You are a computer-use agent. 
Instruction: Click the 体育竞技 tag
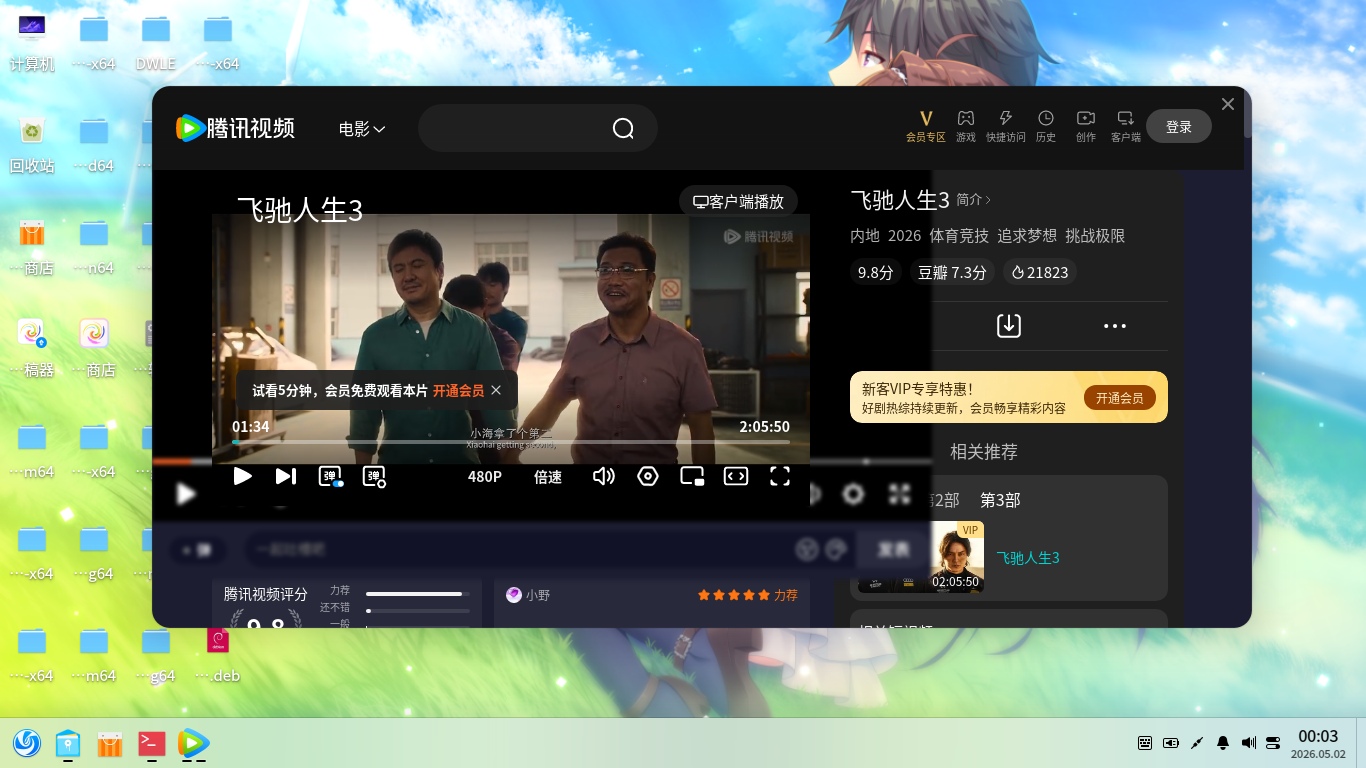[x=959, y=236]
